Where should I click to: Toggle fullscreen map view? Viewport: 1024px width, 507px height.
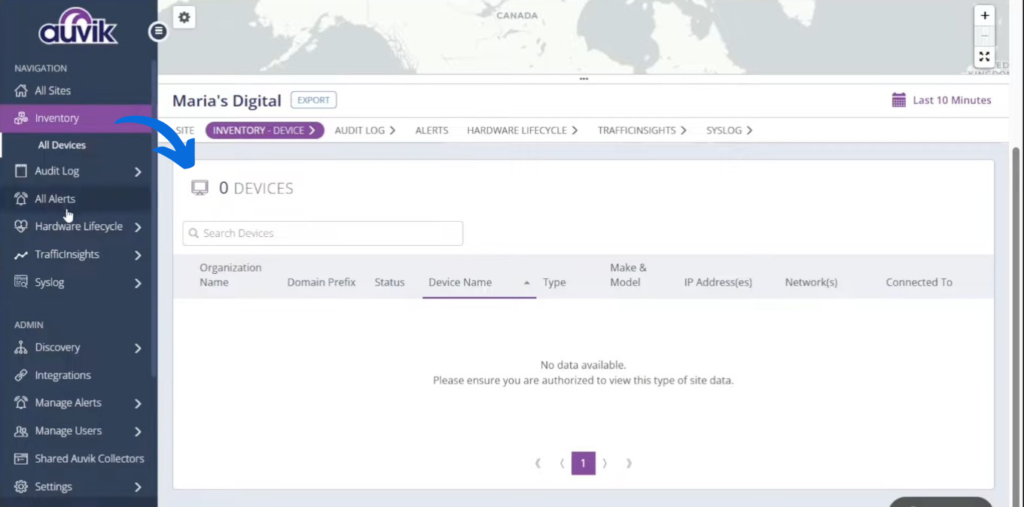985,57
